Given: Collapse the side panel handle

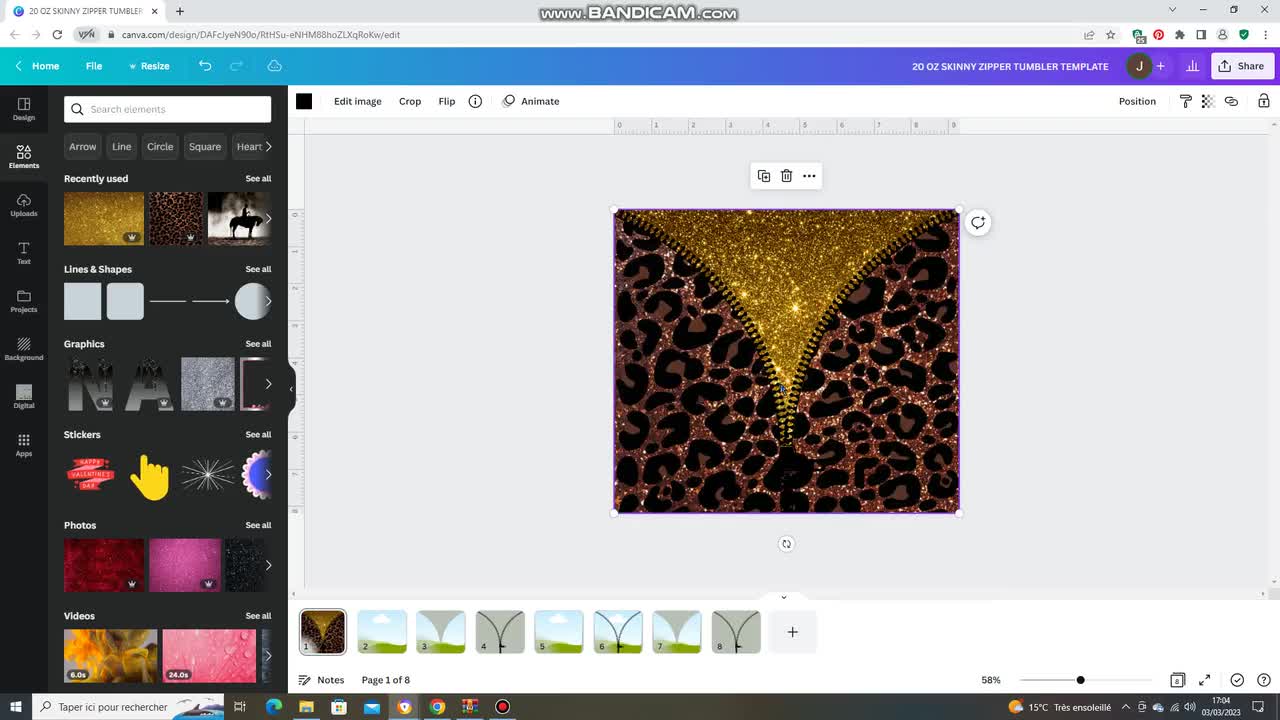Looking at the screenshot, I should 291,389.
